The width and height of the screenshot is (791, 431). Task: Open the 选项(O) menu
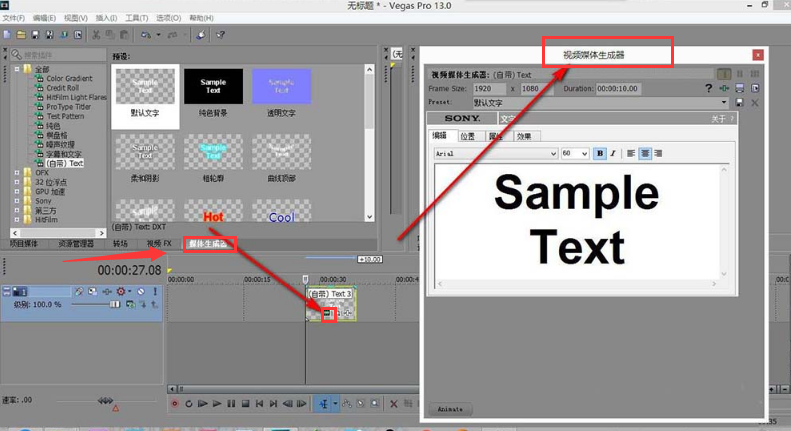pyautogui.click(x=168, y=18)
